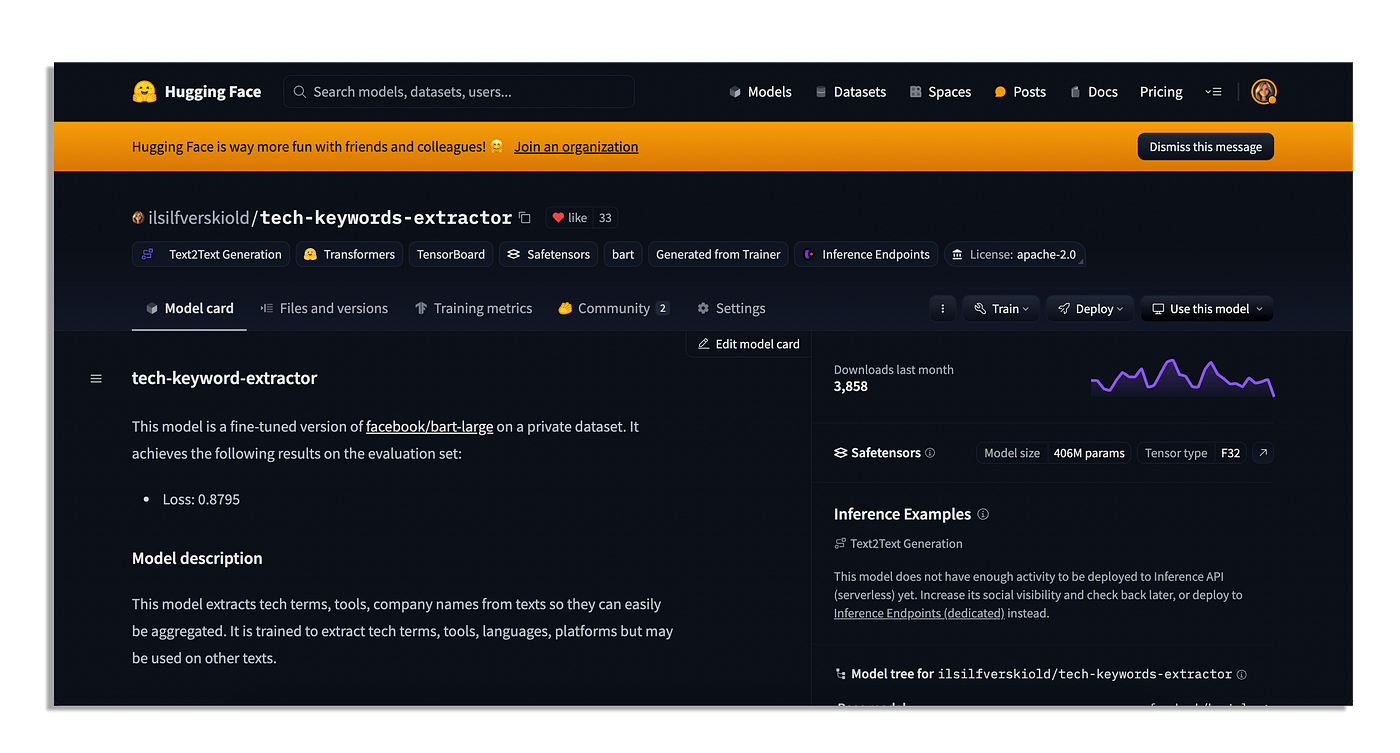1400x753 pixels.
Task: Click the Hugging Face logo emoji
Action: pos(145,92)
